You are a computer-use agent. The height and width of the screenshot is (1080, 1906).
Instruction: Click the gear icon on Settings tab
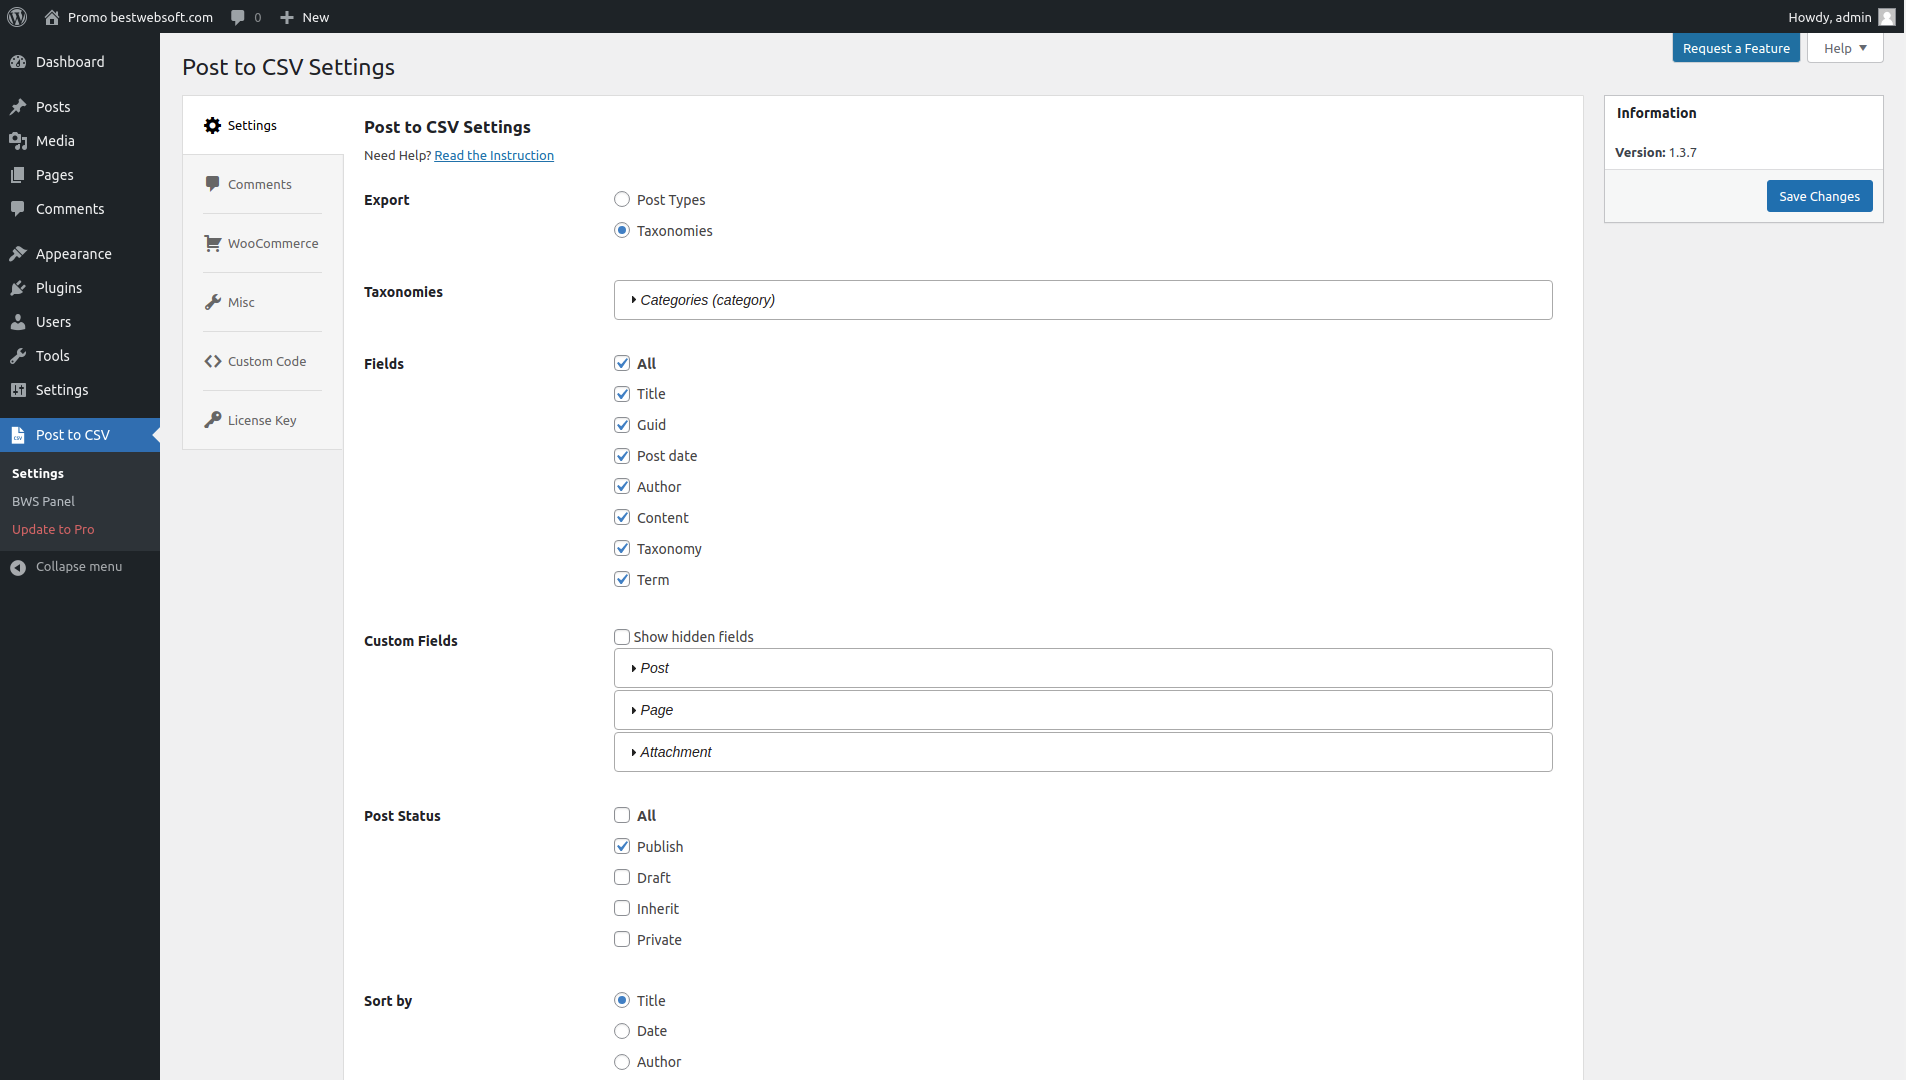pyautogui.click(x=212, y=125)
